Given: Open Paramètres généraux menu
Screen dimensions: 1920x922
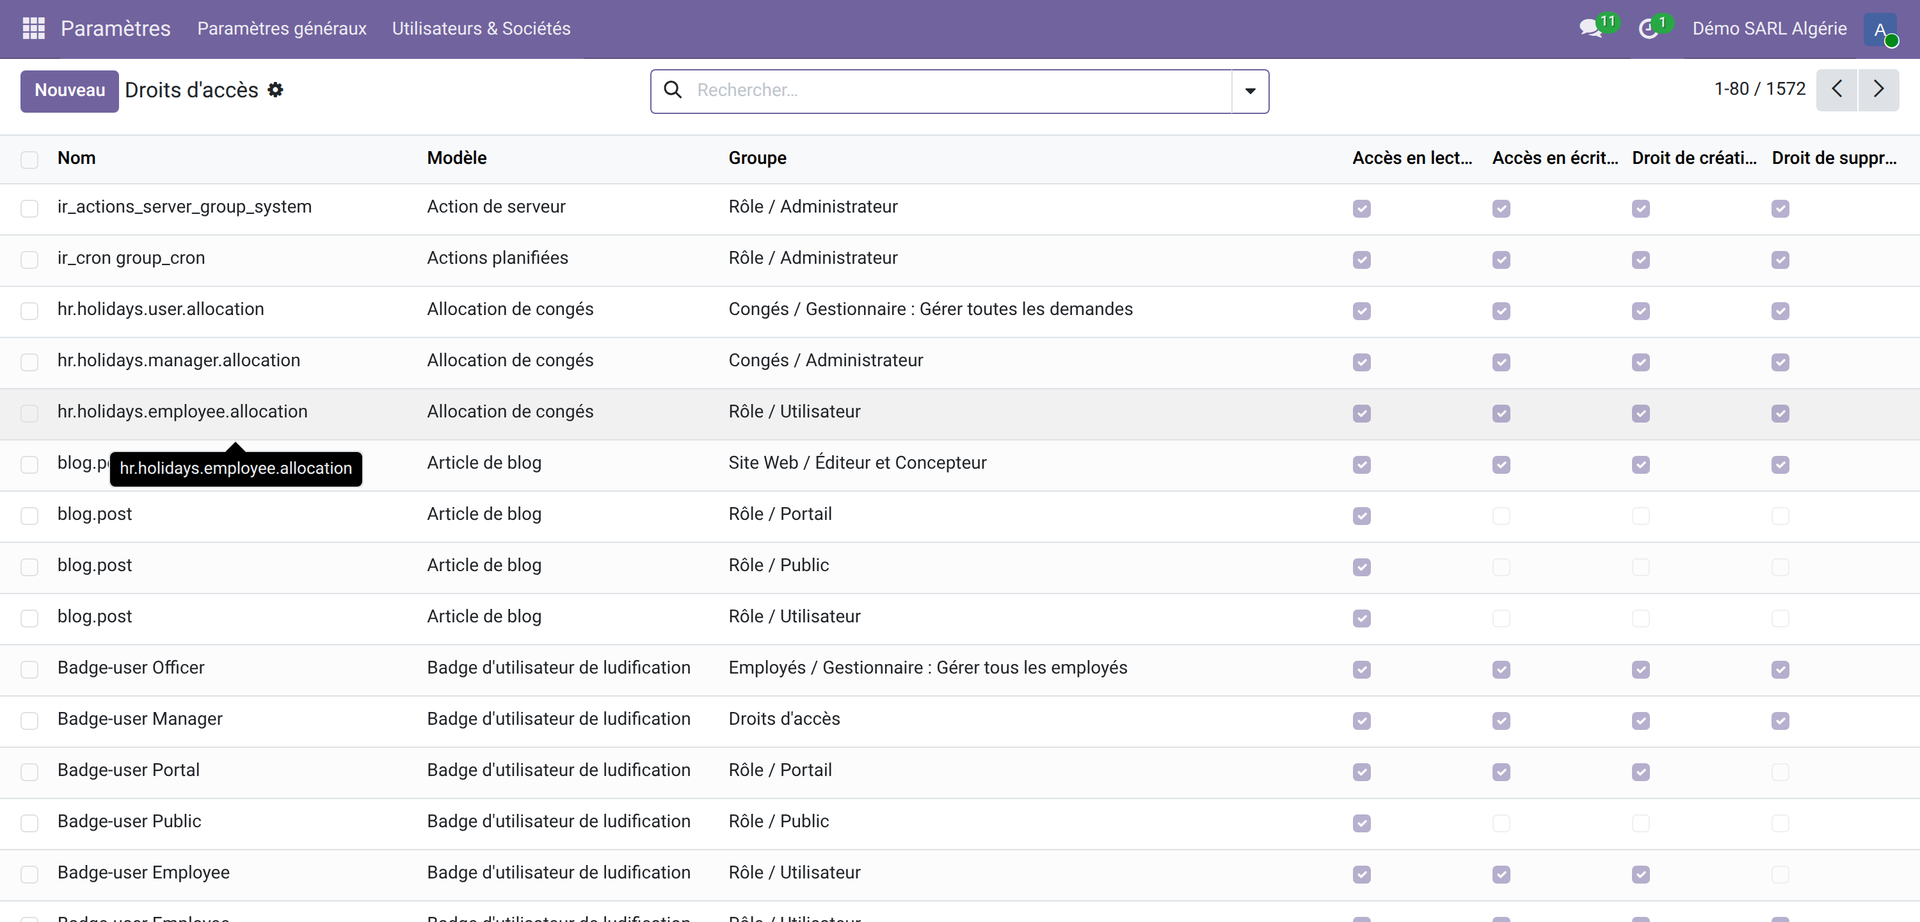Looking at the screenshot, I should tap(282, 29).
